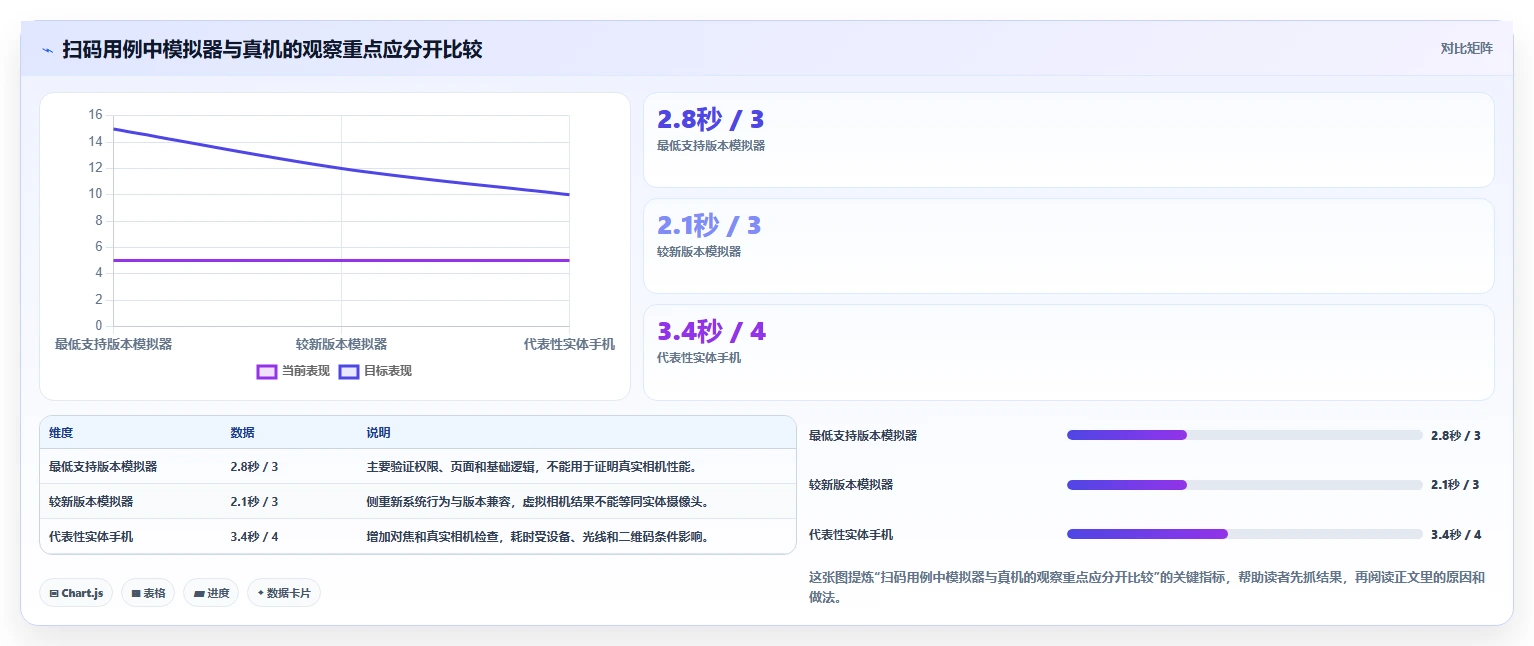Viewport: 1534px width, 646px height.
Task: Click the 目标表现 blue legend swatch
Action: point(349,371)
